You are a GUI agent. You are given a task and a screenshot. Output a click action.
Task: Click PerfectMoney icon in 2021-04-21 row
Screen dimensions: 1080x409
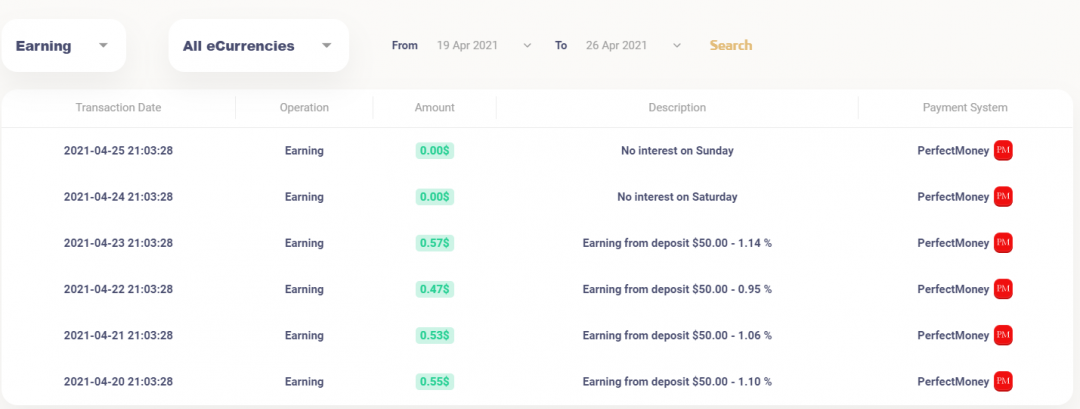[1003, 335]
